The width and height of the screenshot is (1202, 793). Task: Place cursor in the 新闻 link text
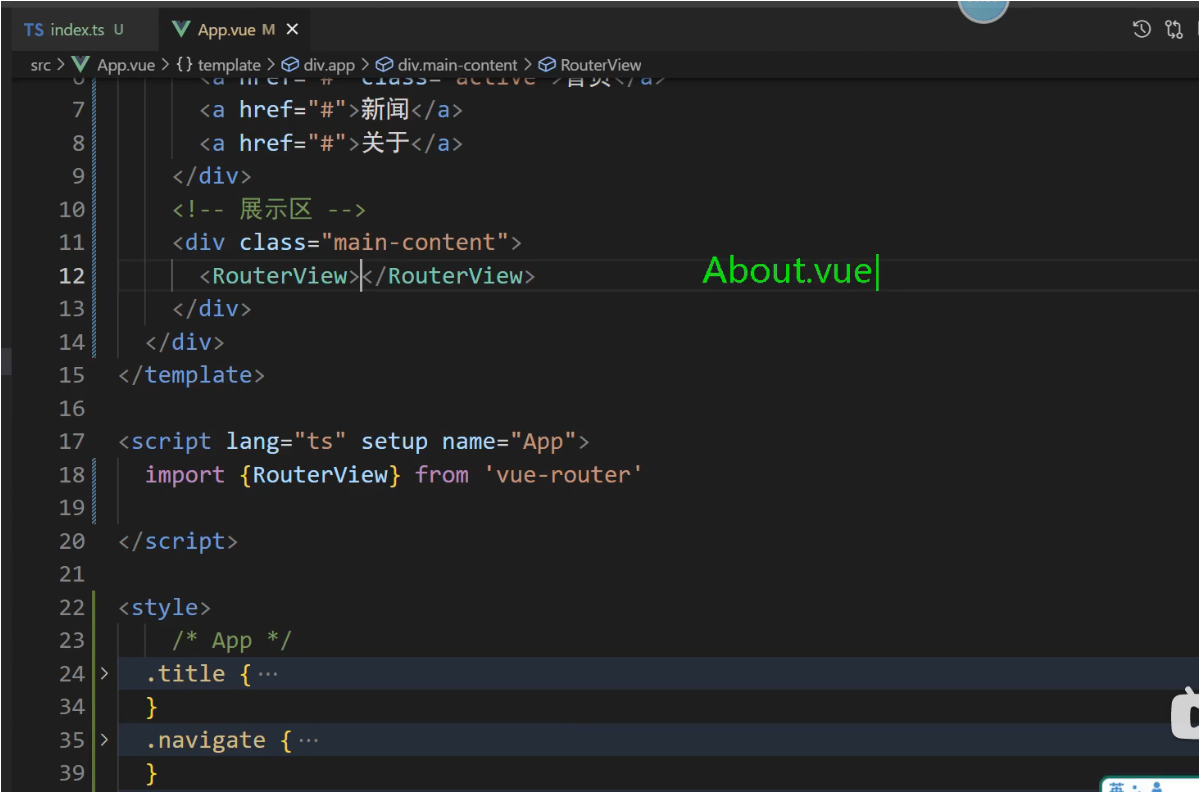click(386, 110)
